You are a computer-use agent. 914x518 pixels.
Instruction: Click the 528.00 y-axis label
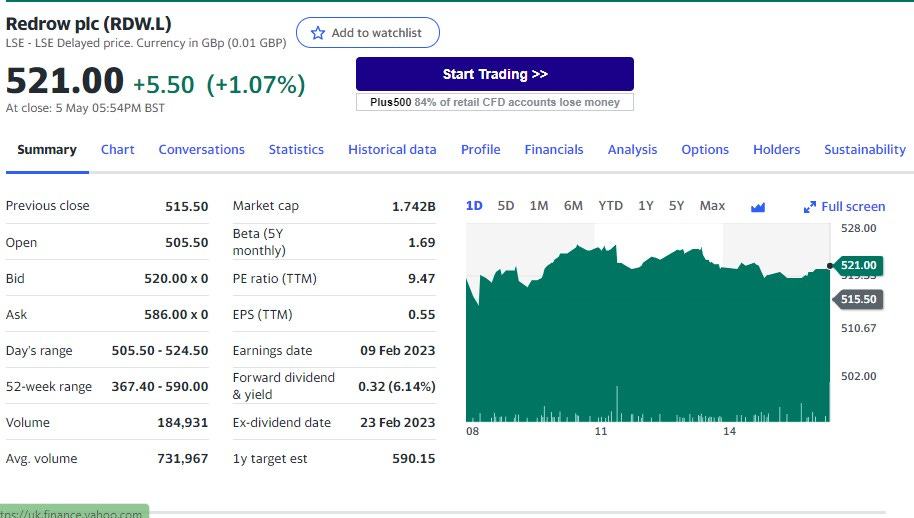click(859, 228)
